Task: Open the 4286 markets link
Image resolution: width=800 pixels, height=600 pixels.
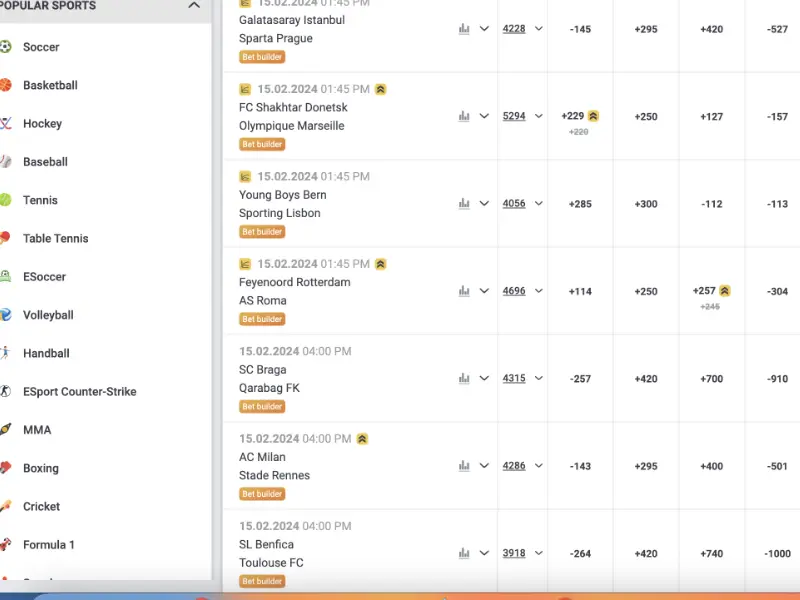Action: [x=514, y=465]
